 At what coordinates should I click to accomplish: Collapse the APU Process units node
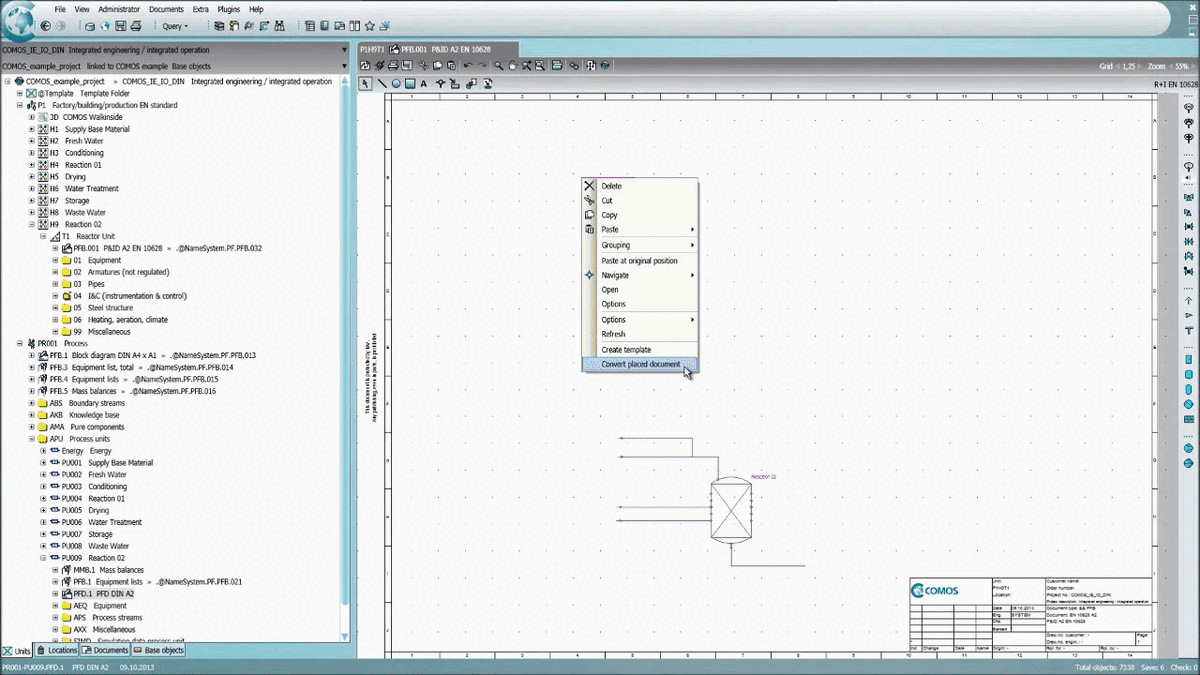(32, 439)
